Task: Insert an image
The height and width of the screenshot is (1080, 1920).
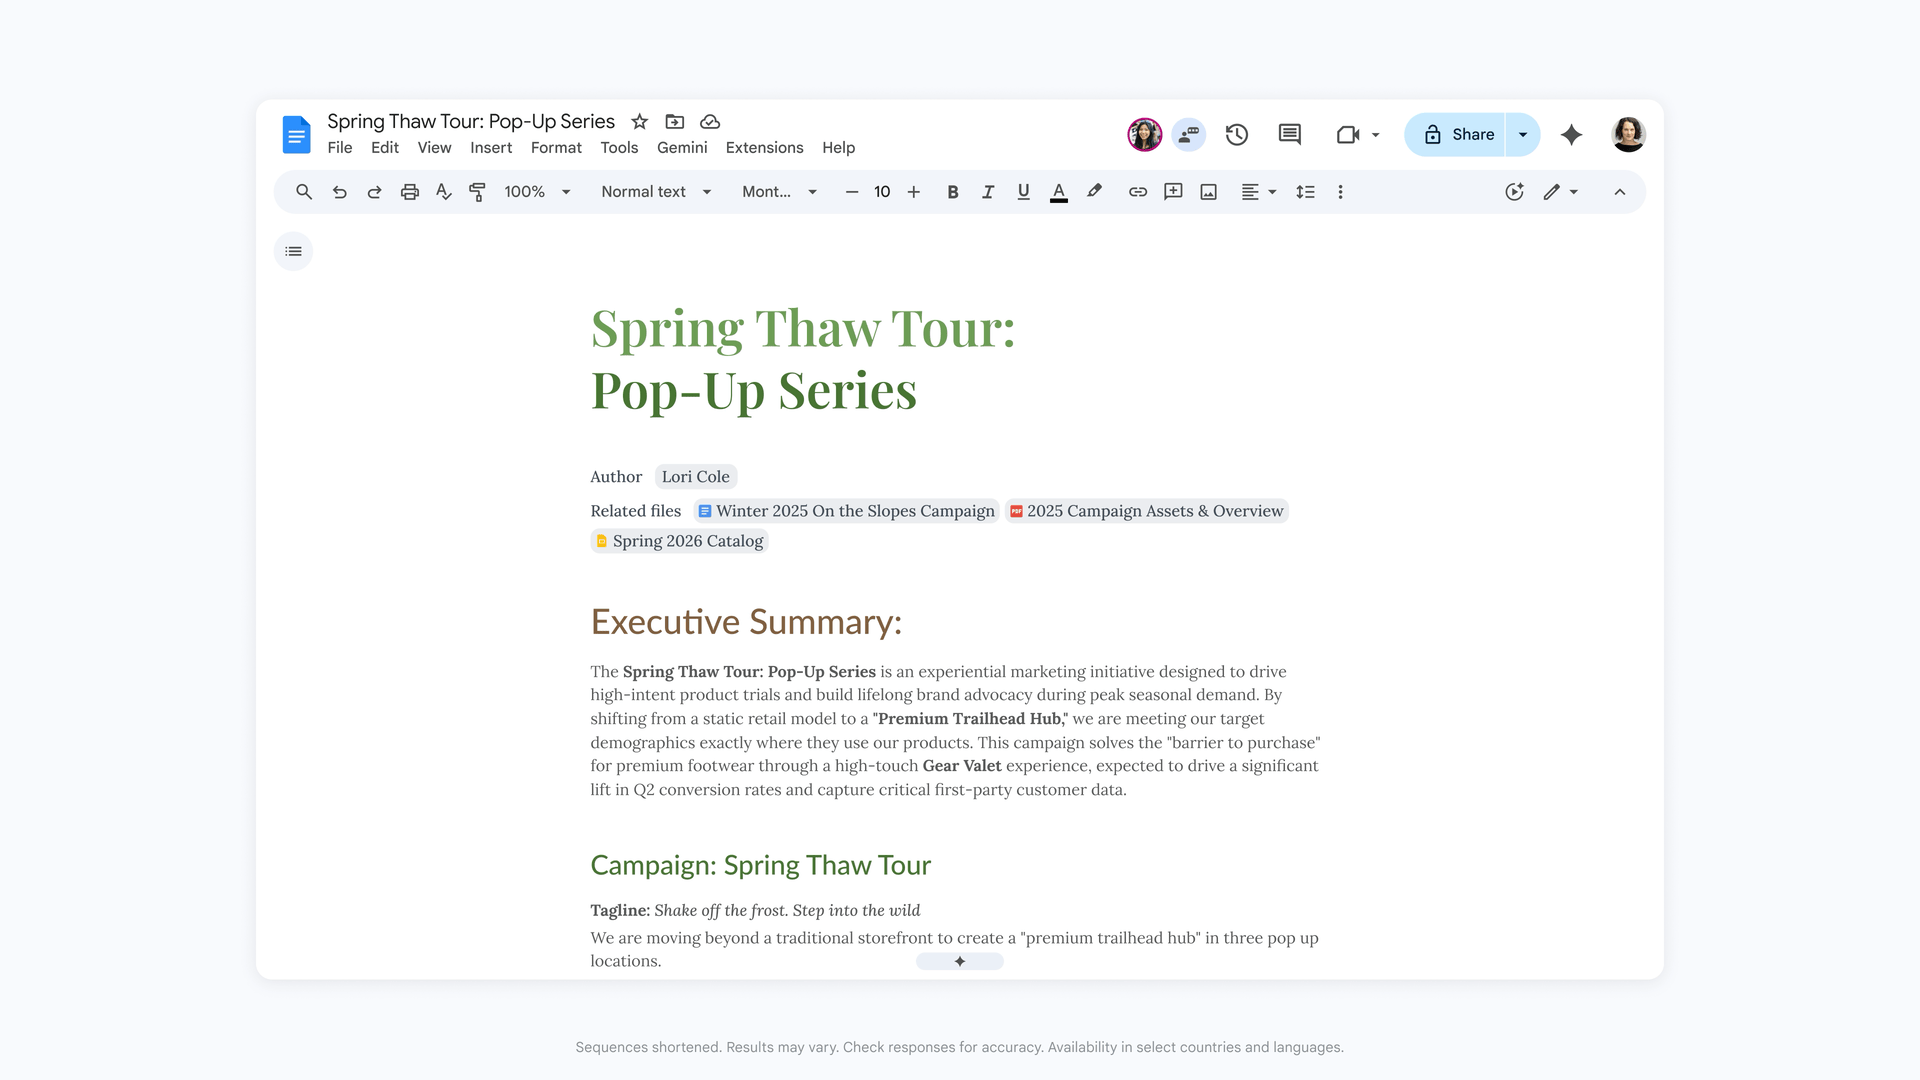Action: (1207, 191)
